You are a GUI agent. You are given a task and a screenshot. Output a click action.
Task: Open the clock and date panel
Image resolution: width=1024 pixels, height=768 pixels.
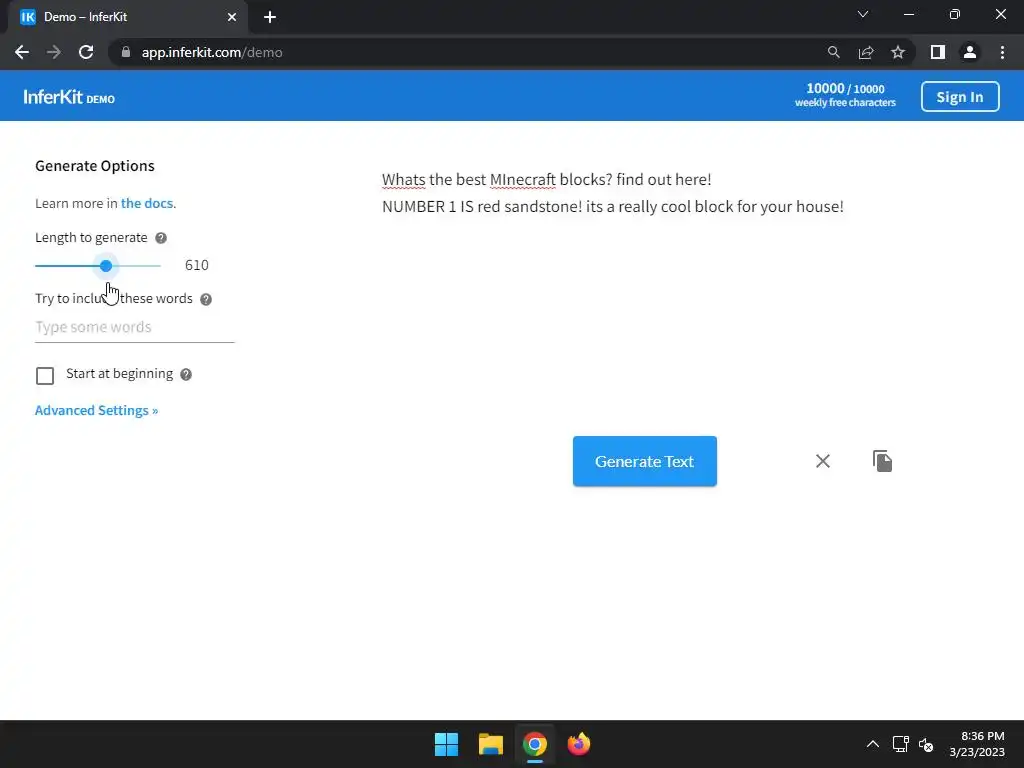point(977,744)
